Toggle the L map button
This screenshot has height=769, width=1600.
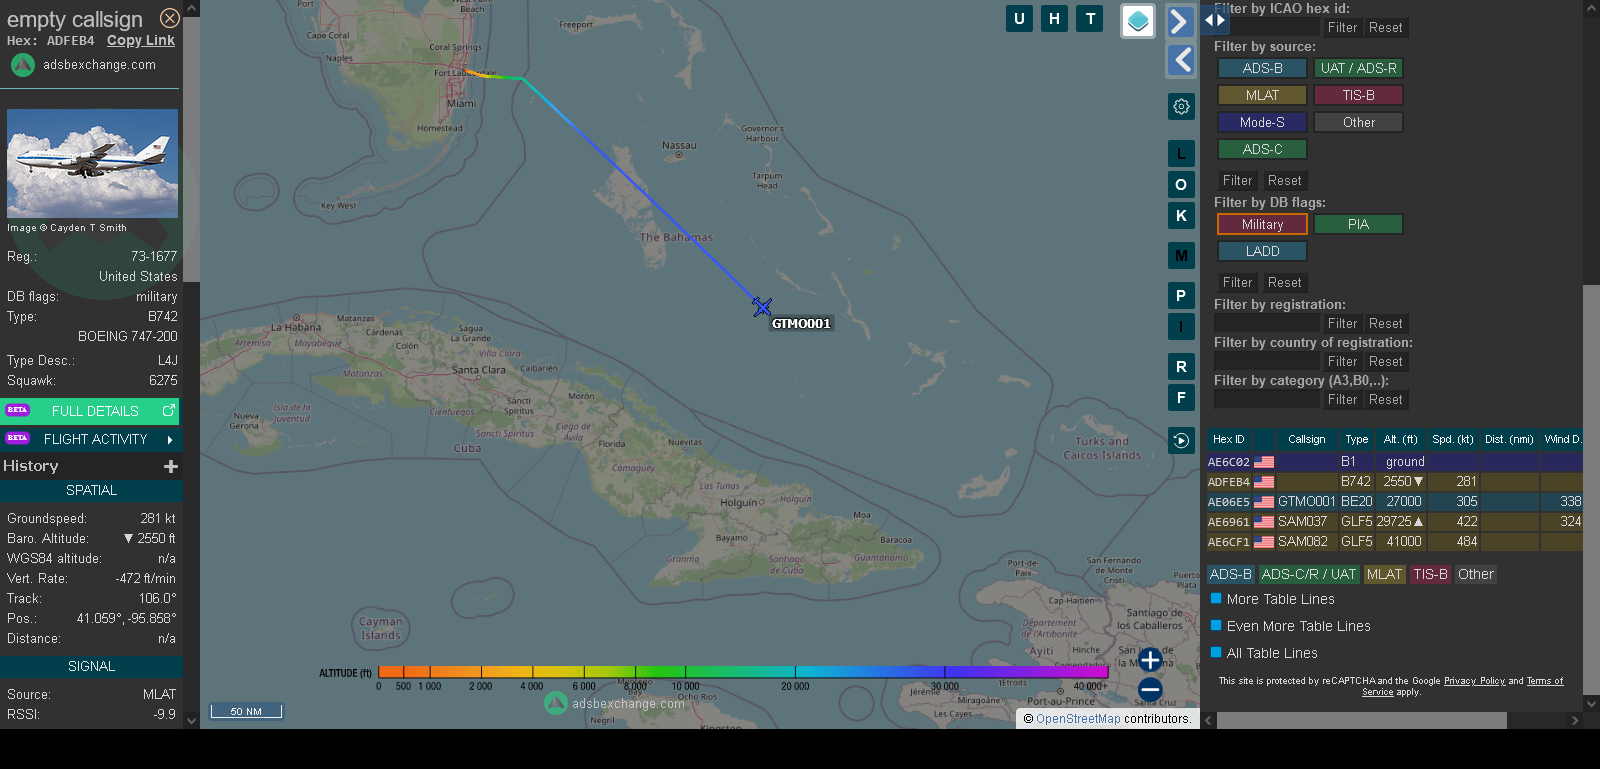pyautogui.click(x=1181, y=154)
